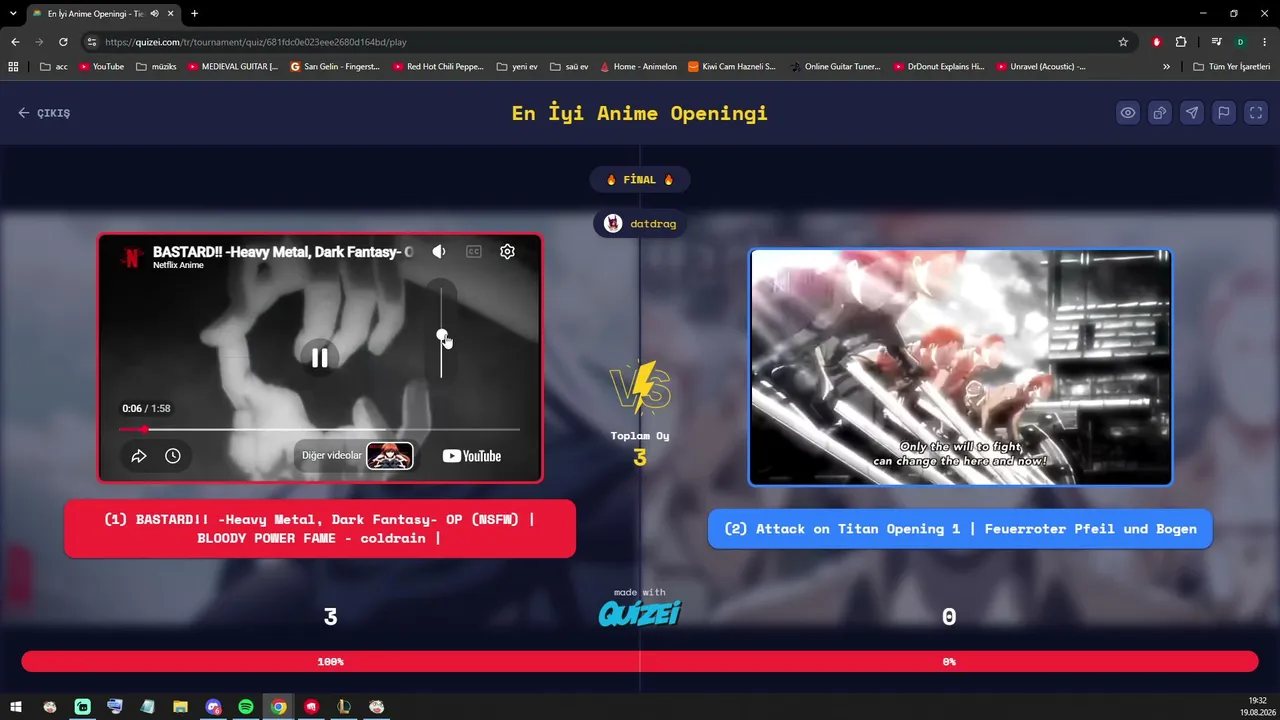This screenshot has width=1280, height=720.
Task: Open Diğer videolar suggestions
Action: (357, 456)
